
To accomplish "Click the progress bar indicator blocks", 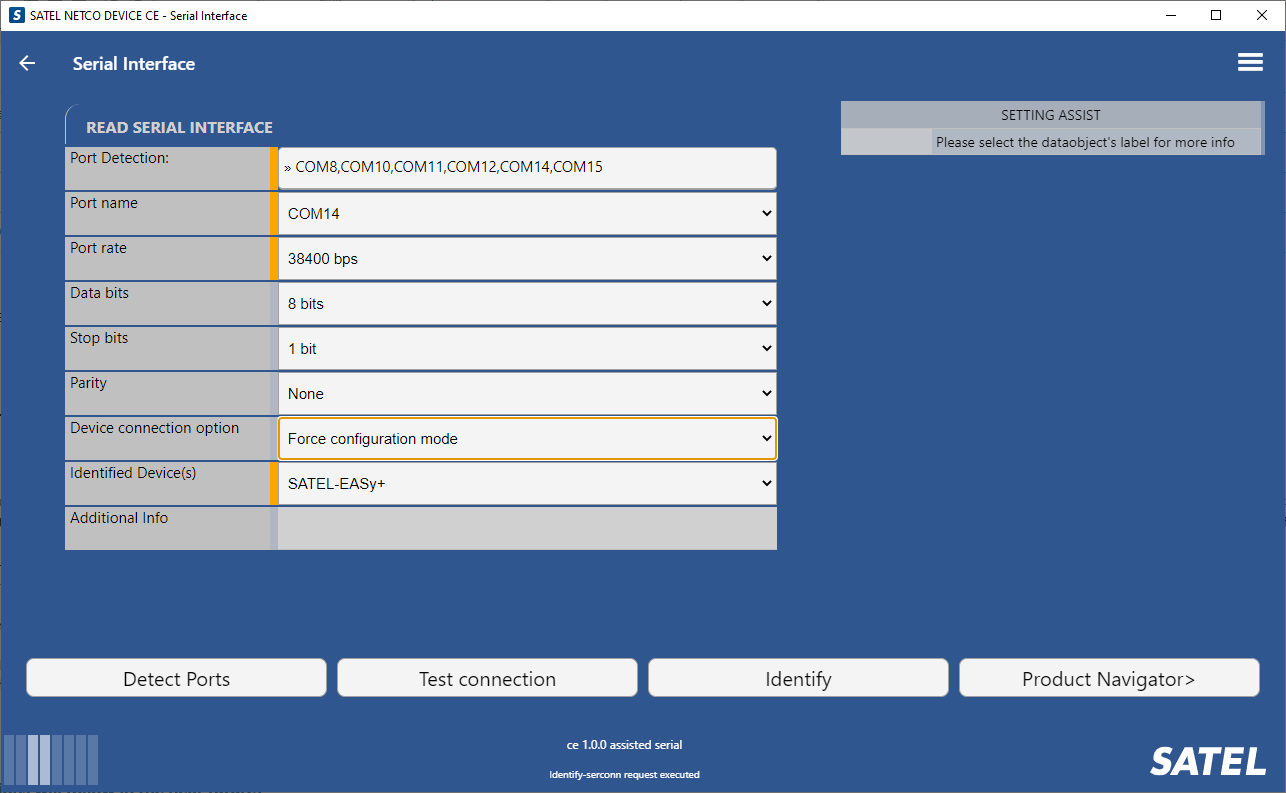I will (51, 759).
